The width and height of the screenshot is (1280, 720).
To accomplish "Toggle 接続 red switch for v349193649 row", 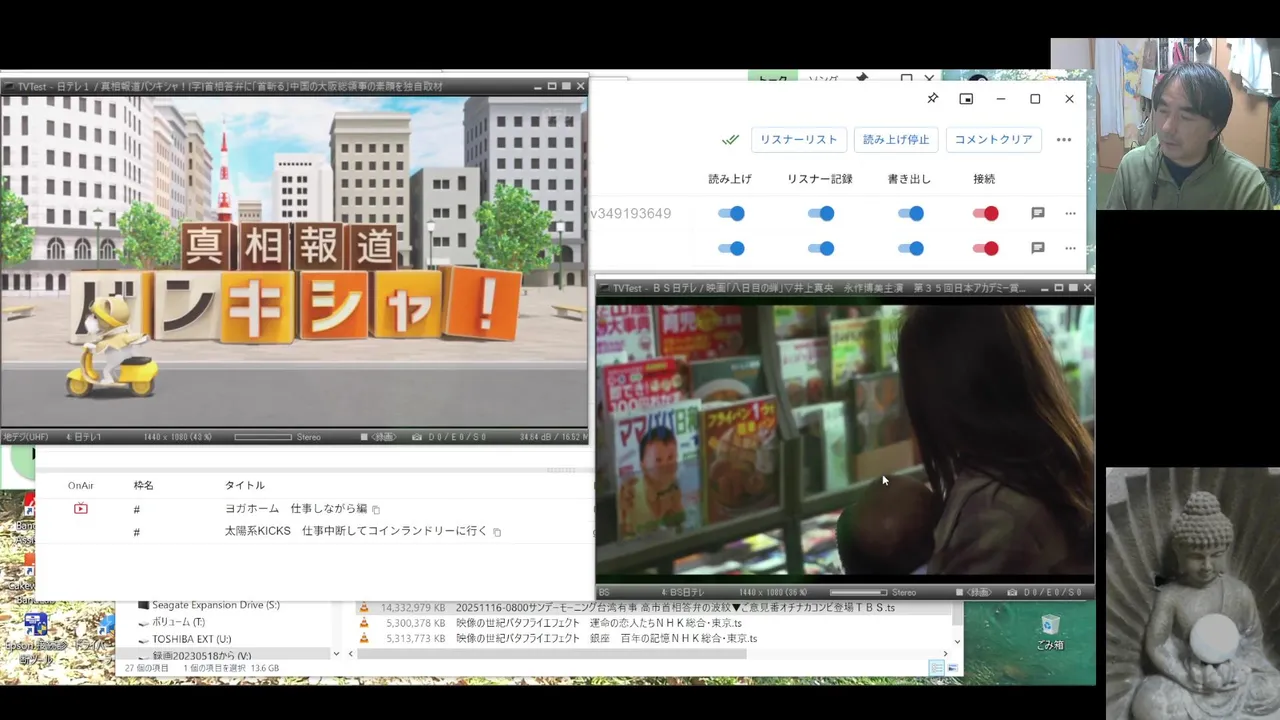I will coord(985,213).
